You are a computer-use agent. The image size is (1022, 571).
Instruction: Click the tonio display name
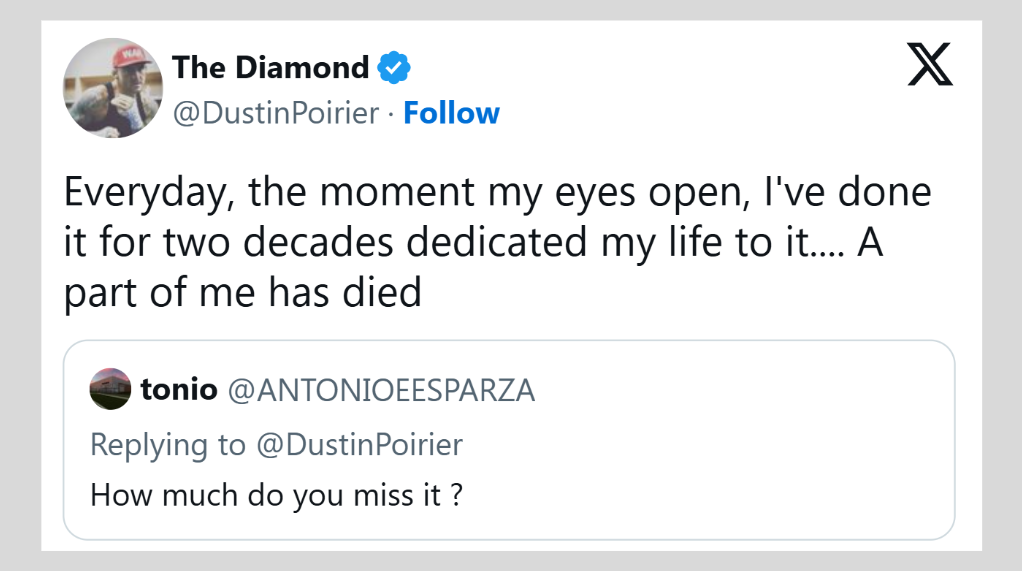(178, 389)
